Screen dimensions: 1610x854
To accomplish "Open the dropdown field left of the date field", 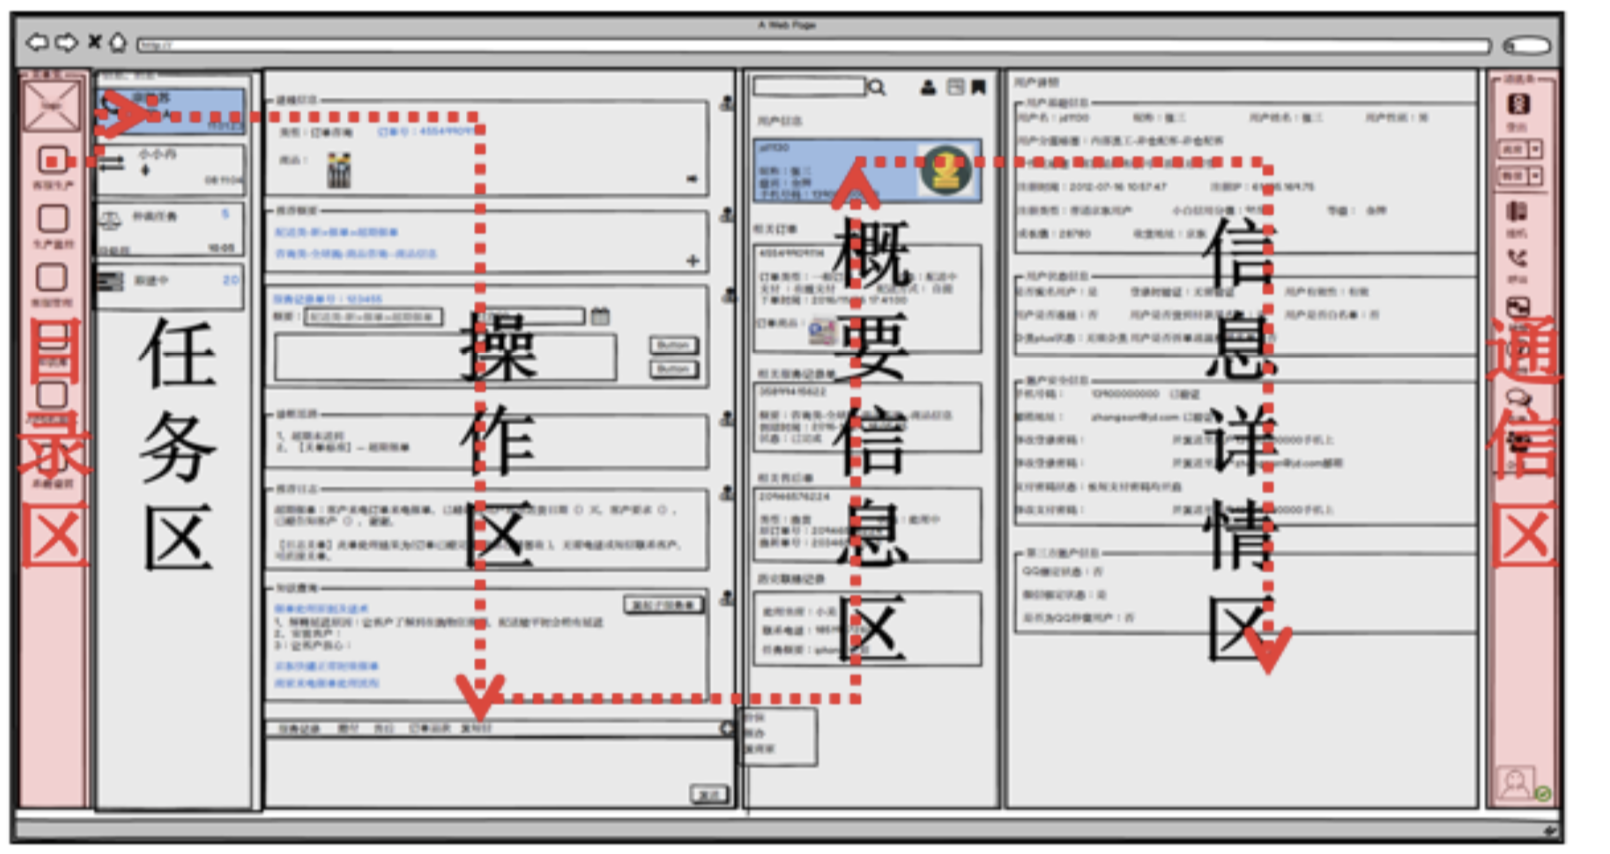I will [372, 317].
